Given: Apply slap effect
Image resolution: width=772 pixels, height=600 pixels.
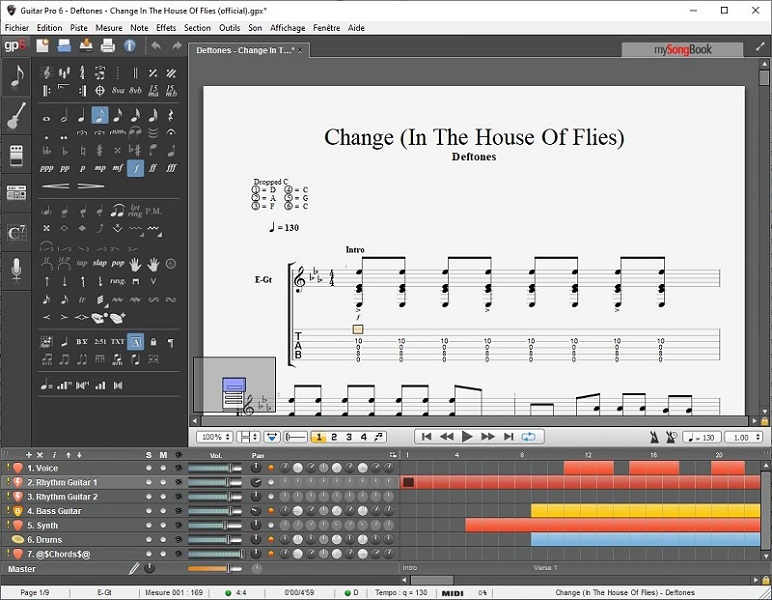Looking at the screenshot, I should pyautogui.click(x=99, y=263).
